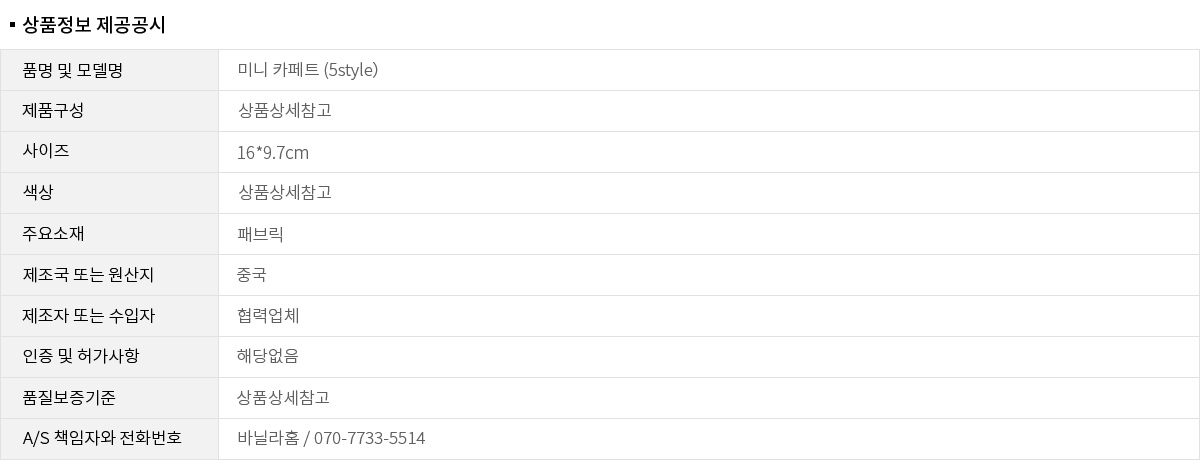Click the 인증 및 허가사항 label
The height and width of the screenshot is (475, 1200).
[x=81, y=357]
